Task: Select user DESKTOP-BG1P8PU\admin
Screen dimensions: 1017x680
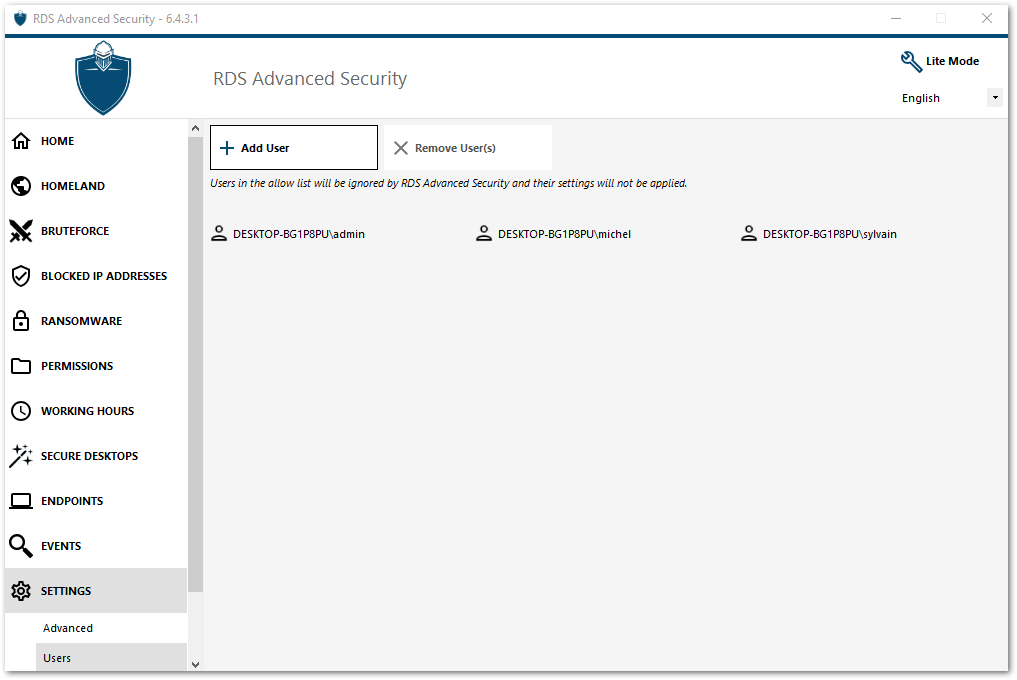Action: (x=288, y=234)
